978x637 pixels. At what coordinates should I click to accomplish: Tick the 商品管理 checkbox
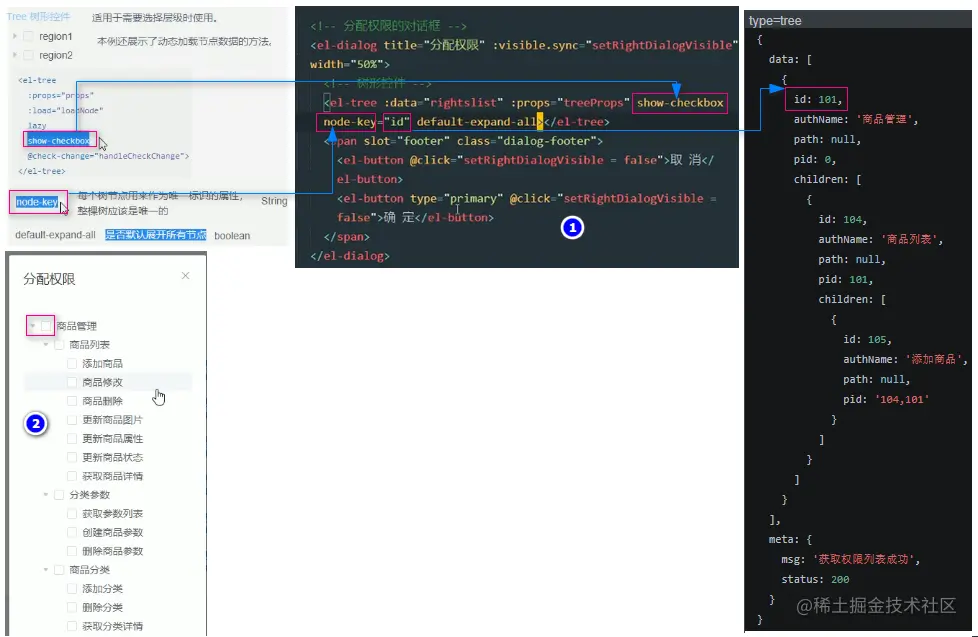tap(46, 326)
